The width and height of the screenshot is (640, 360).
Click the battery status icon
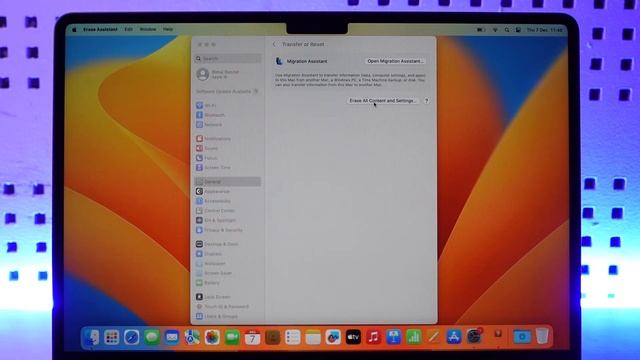pyautogui.click(x=481, y=30)
